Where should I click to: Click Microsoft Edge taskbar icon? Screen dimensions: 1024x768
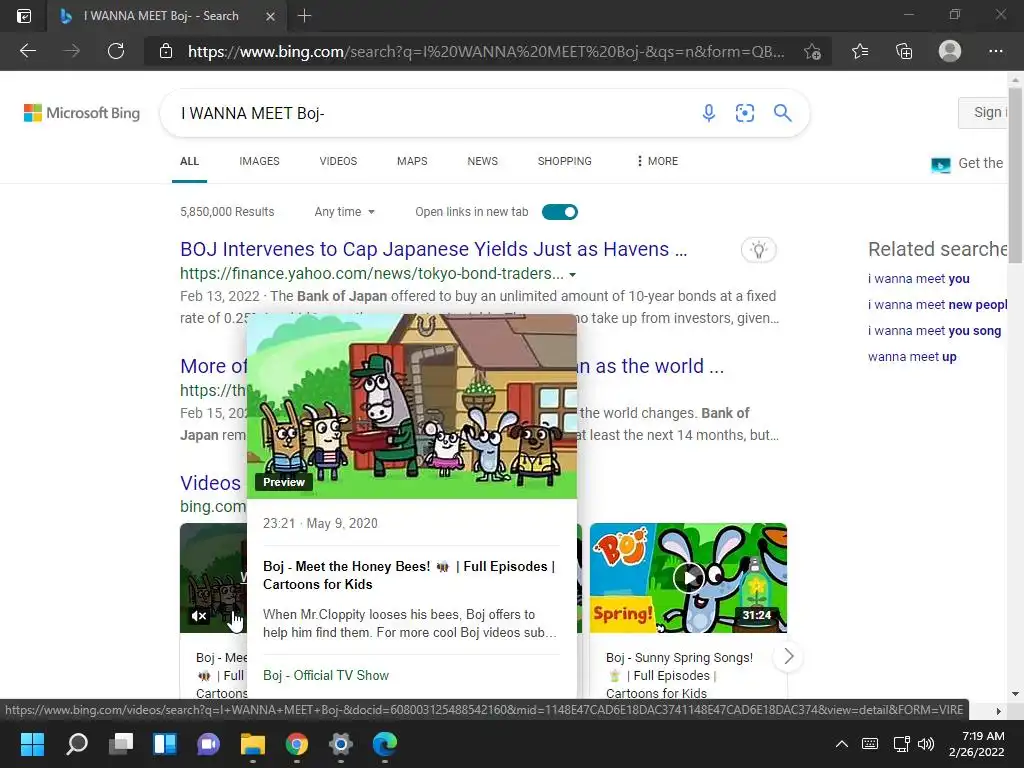(385, 744)
